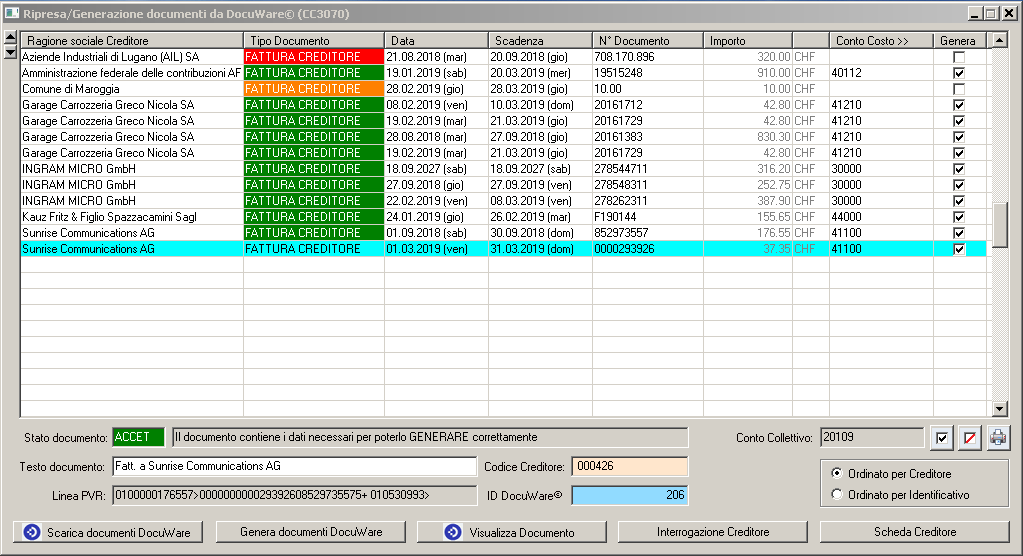The image size is (1023, 556).
Task: Uncheck Genera for Kauz Fritz & Figlio
Action: click(x=959, y=217)
